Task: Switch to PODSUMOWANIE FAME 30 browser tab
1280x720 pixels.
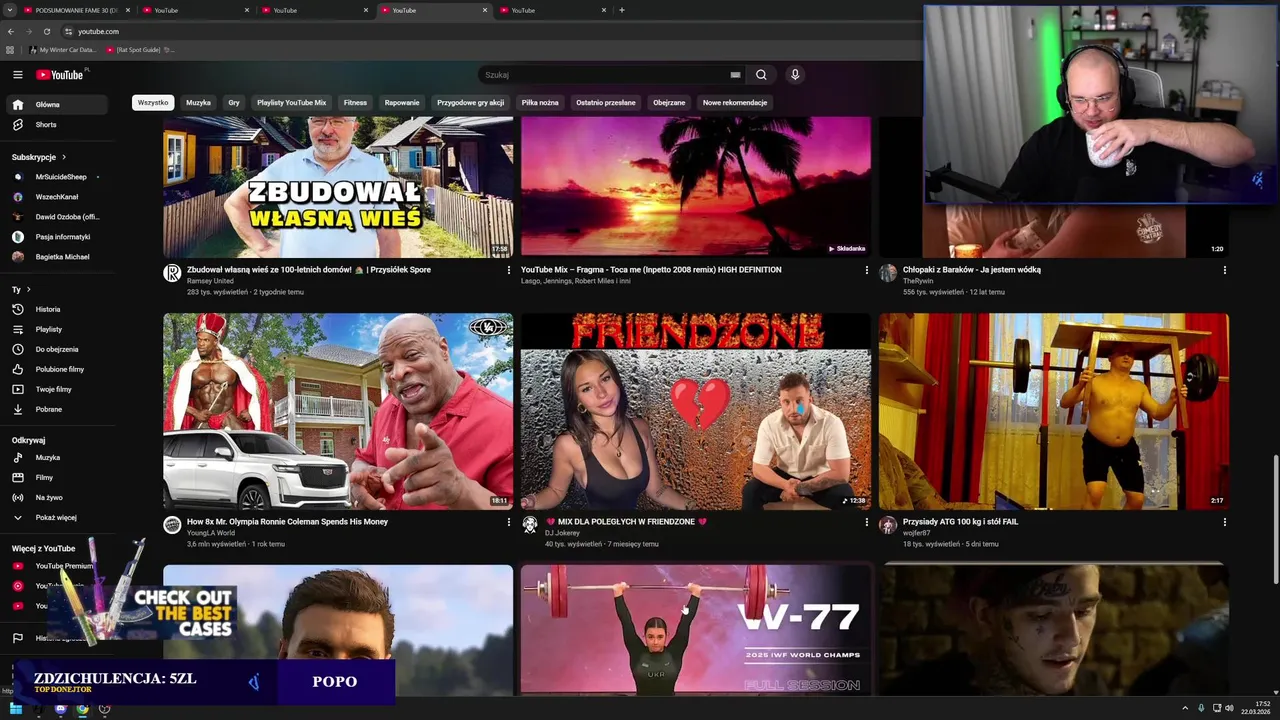Action: (x=76, y=10)
